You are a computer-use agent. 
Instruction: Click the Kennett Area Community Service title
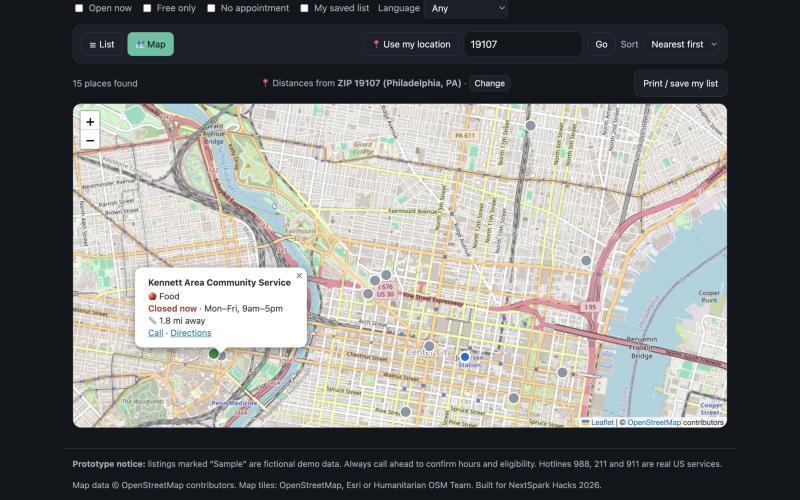pos(219,282)
